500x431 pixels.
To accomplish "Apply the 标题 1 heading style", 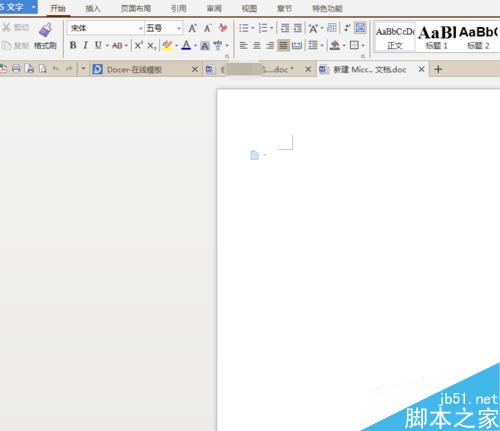I will coord(437,37).
